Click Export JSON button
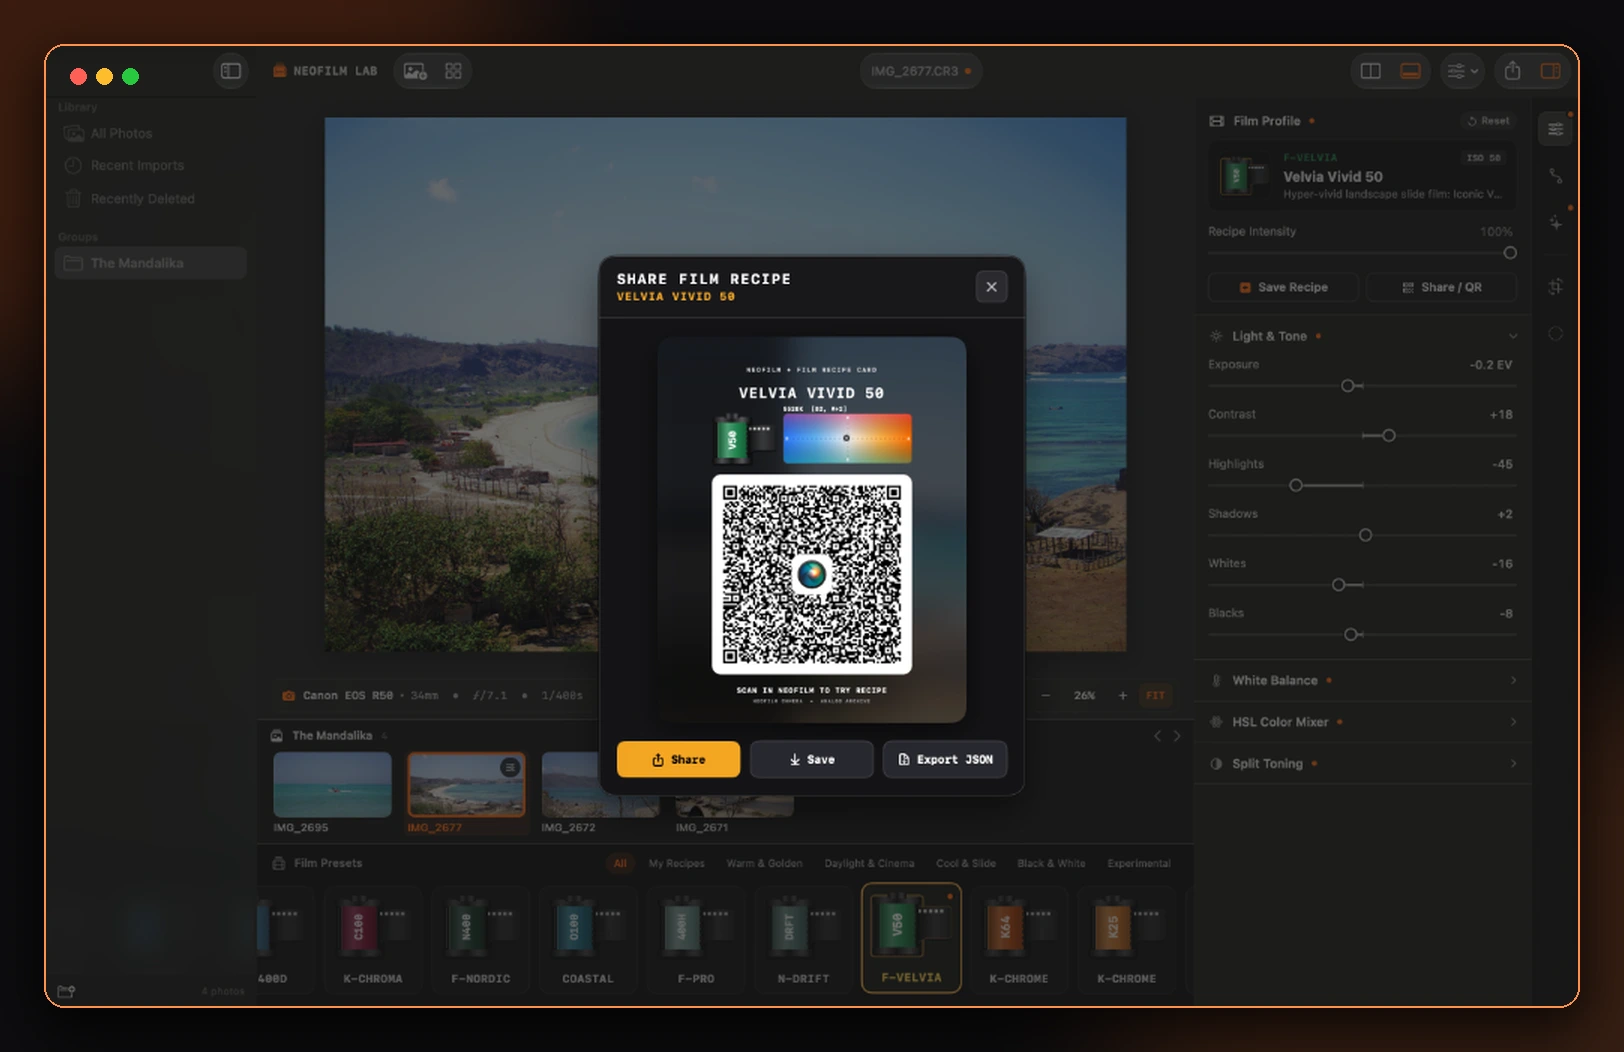1624x1052 pixels. pos(945,759)
